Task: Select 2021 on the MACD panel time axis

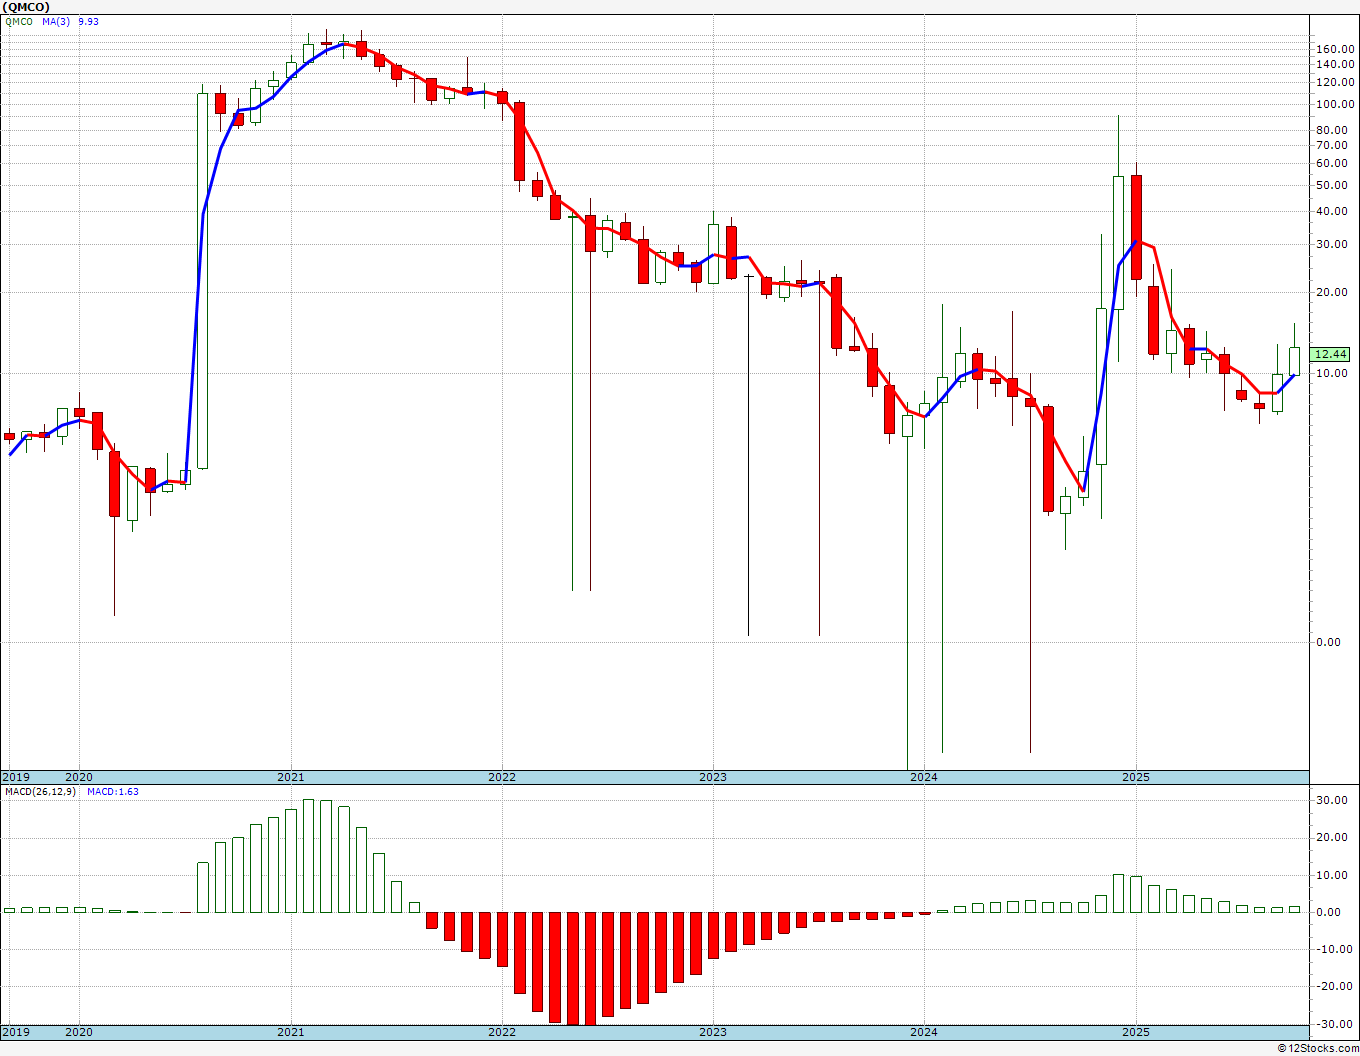Action: (291, 1032)
